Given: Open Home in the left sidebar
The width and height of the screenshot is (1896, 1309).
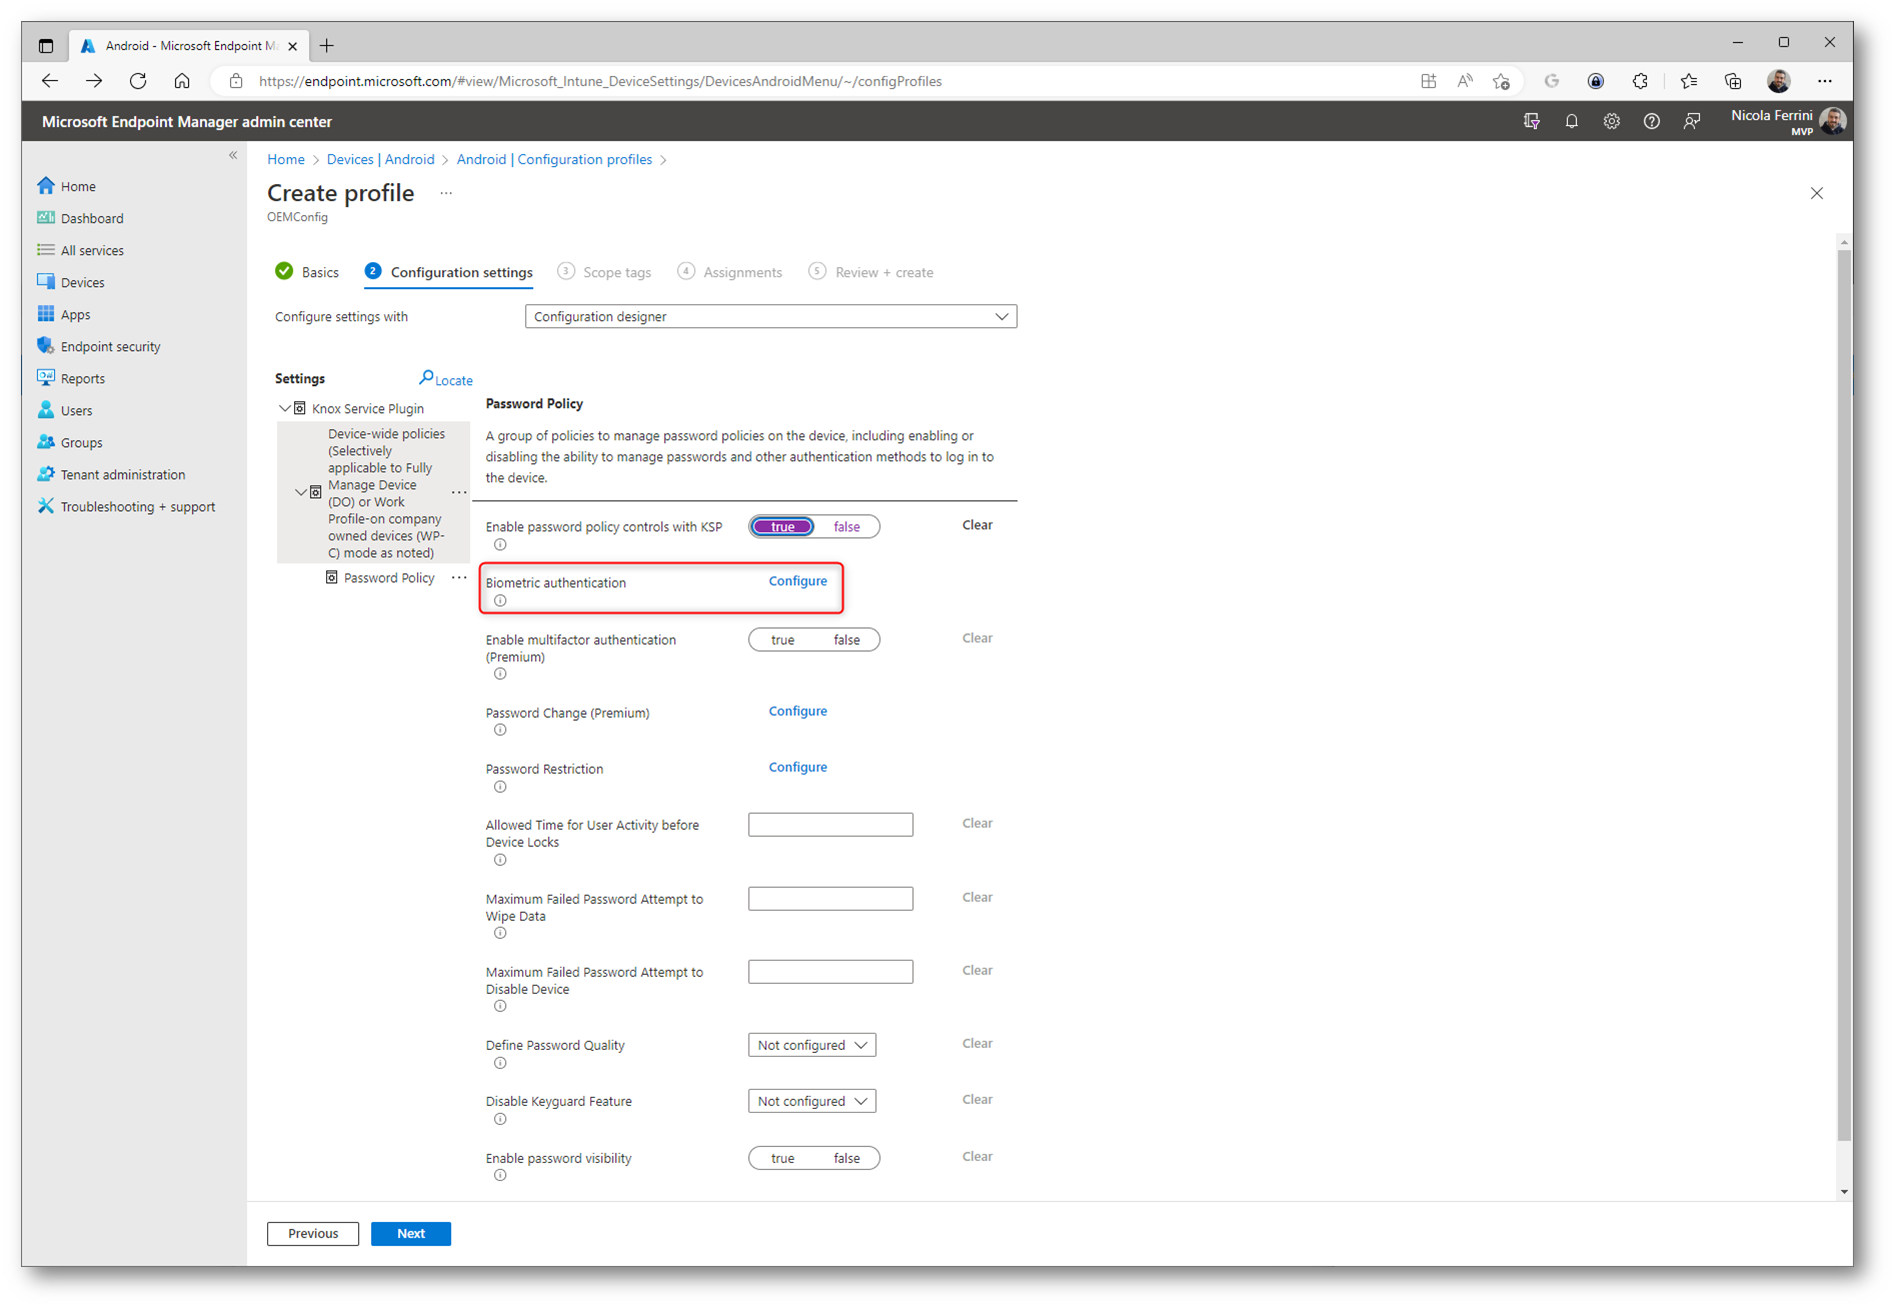Looking at the screenshot, I should [77, 186].
